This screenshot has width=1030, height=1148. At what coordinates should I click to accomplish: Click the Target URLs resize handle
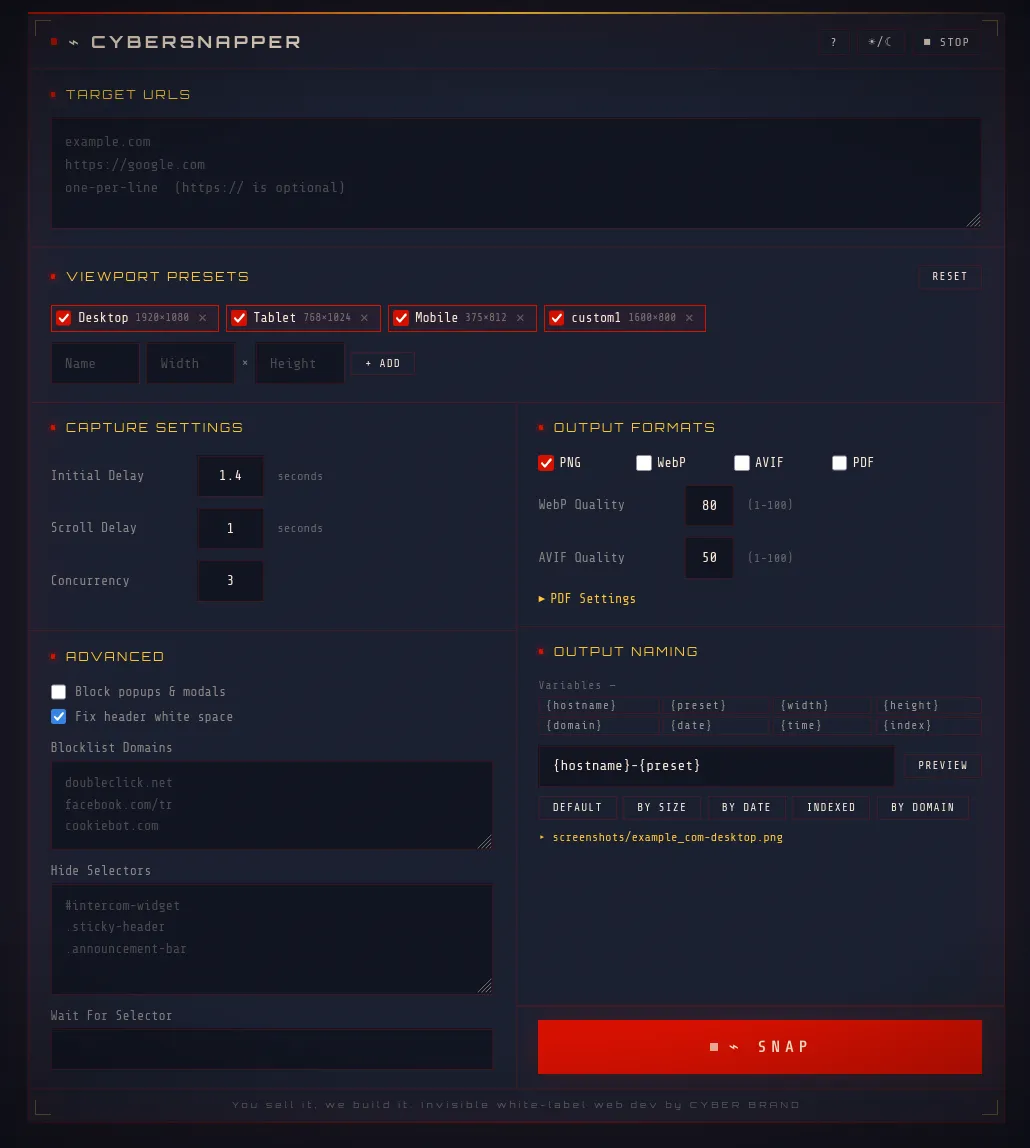(x=974, y=221)
